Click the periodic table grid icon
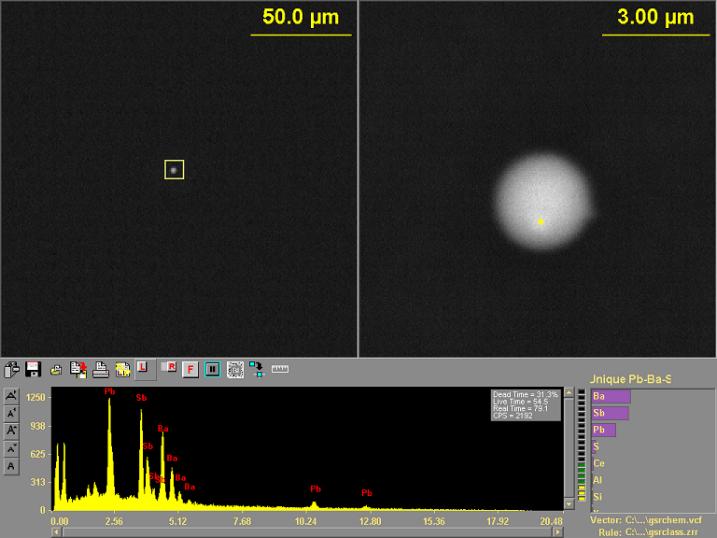Viewport: 717px width, 538px height. click(x=235, y=369)
